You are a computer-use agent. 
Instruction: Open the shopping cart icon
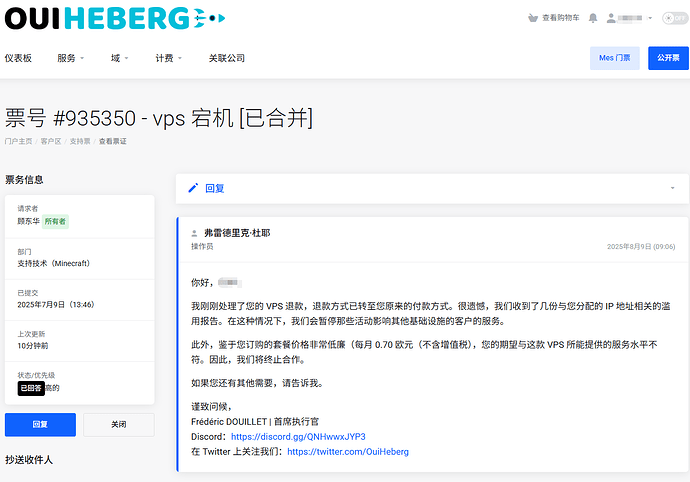click(x=533, y=18)
